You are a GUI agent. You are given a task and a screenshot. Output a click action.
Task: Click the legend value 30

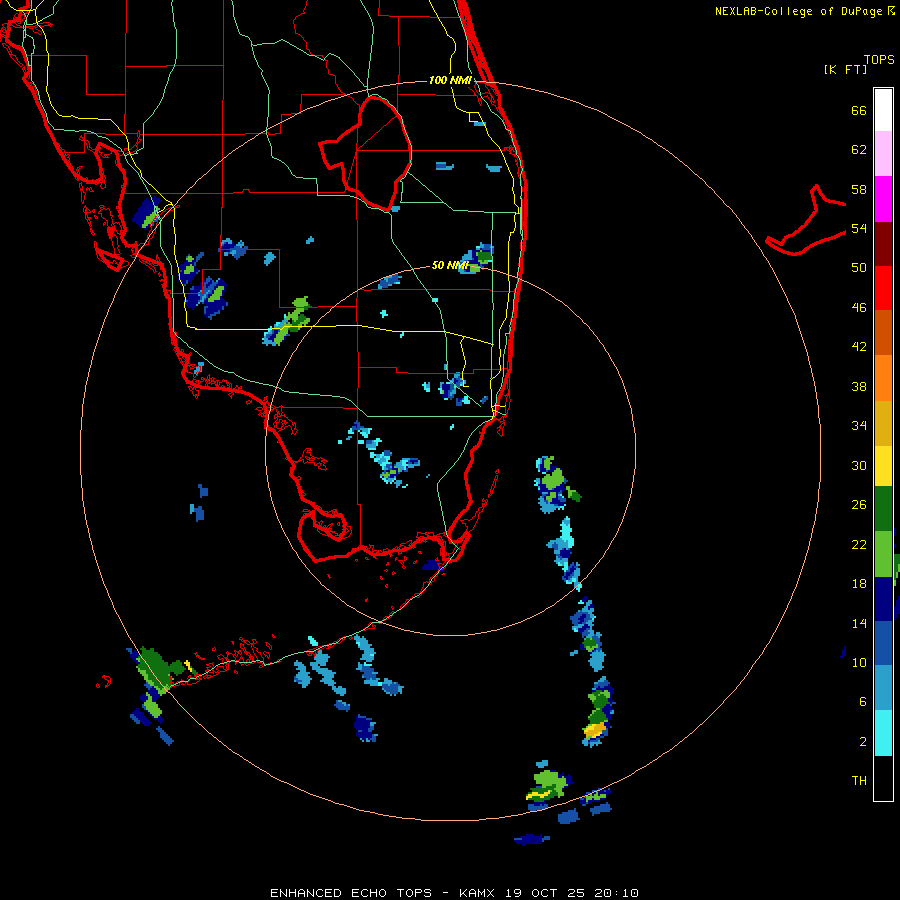(859, 465)
